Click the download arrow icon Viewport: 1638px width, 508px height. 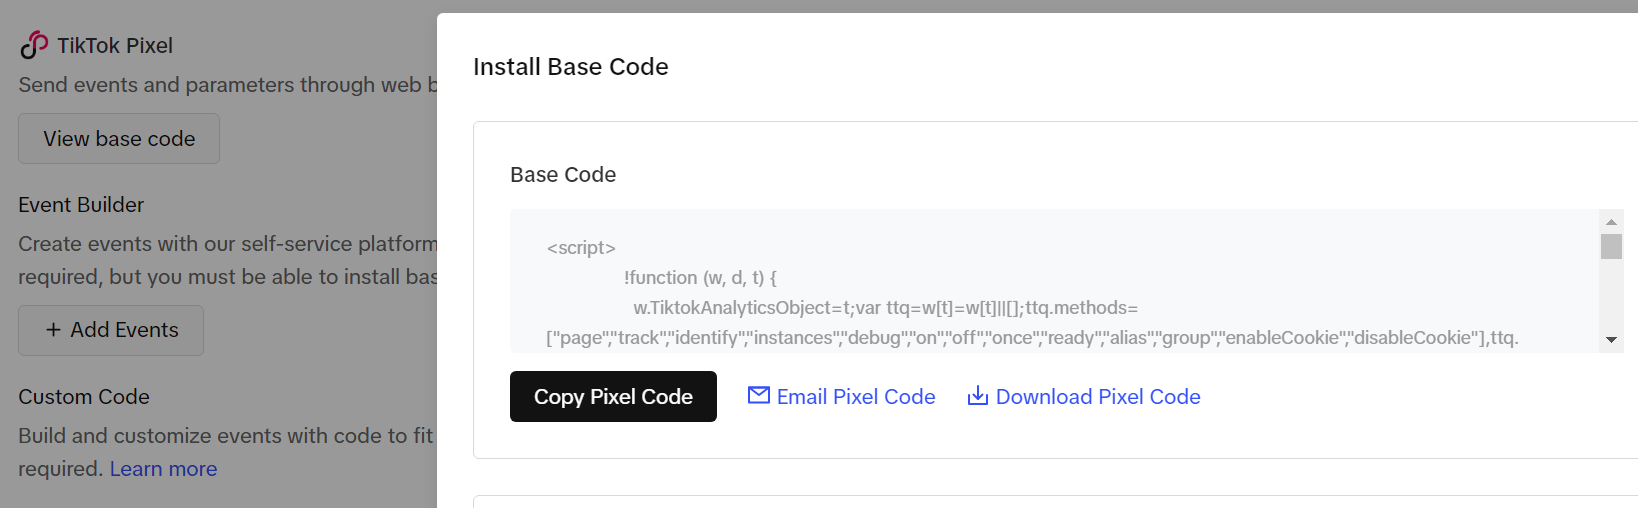(x=977, y=396)
